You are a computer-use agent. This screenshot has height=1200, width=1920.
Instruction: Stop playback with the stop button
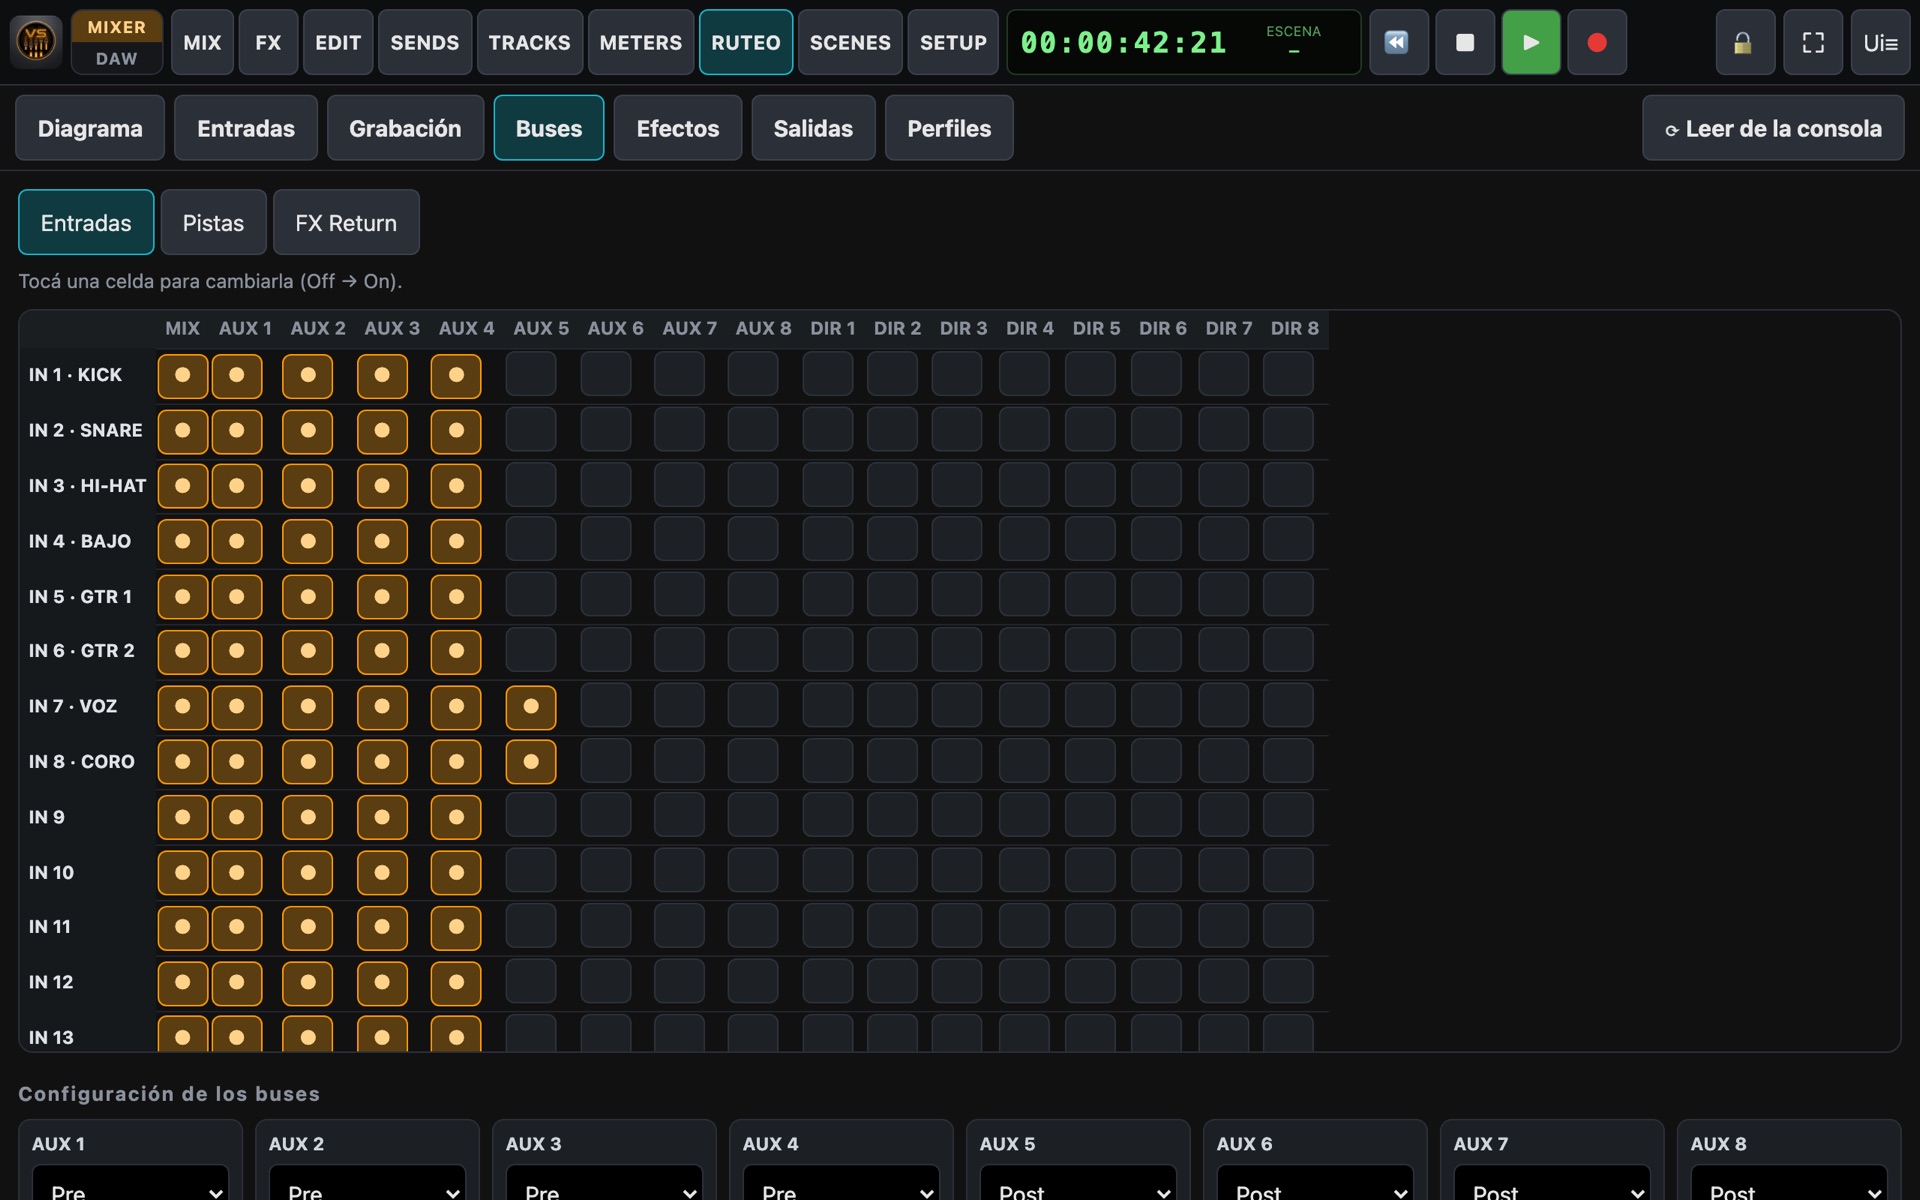click(x=1465, y=42)
